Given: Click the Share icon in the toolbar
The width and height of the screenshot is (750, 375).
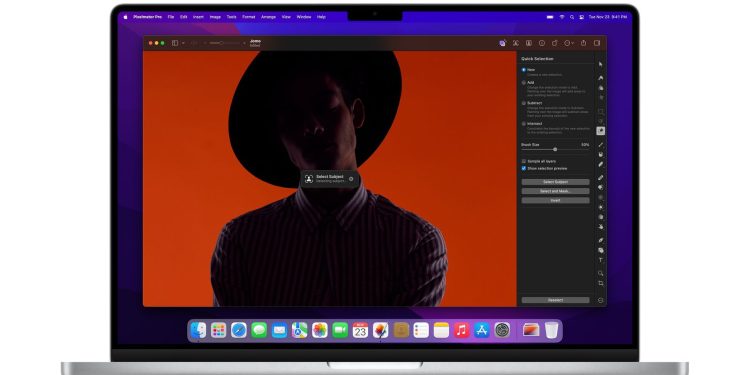Looking at the screenshot, I should [x=584, y=43].
